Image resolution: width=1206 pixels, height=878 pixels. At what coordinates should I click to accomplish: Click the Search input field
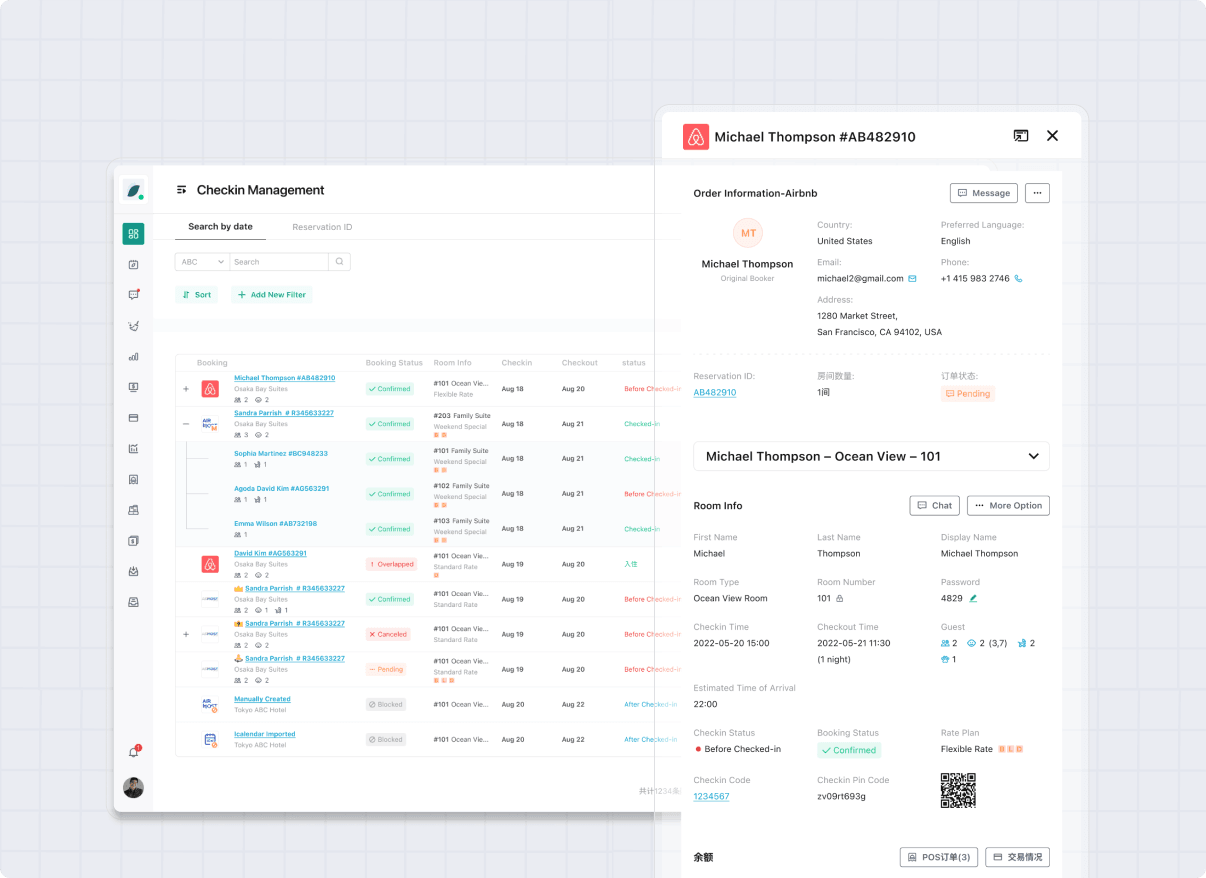click(278, 262)
